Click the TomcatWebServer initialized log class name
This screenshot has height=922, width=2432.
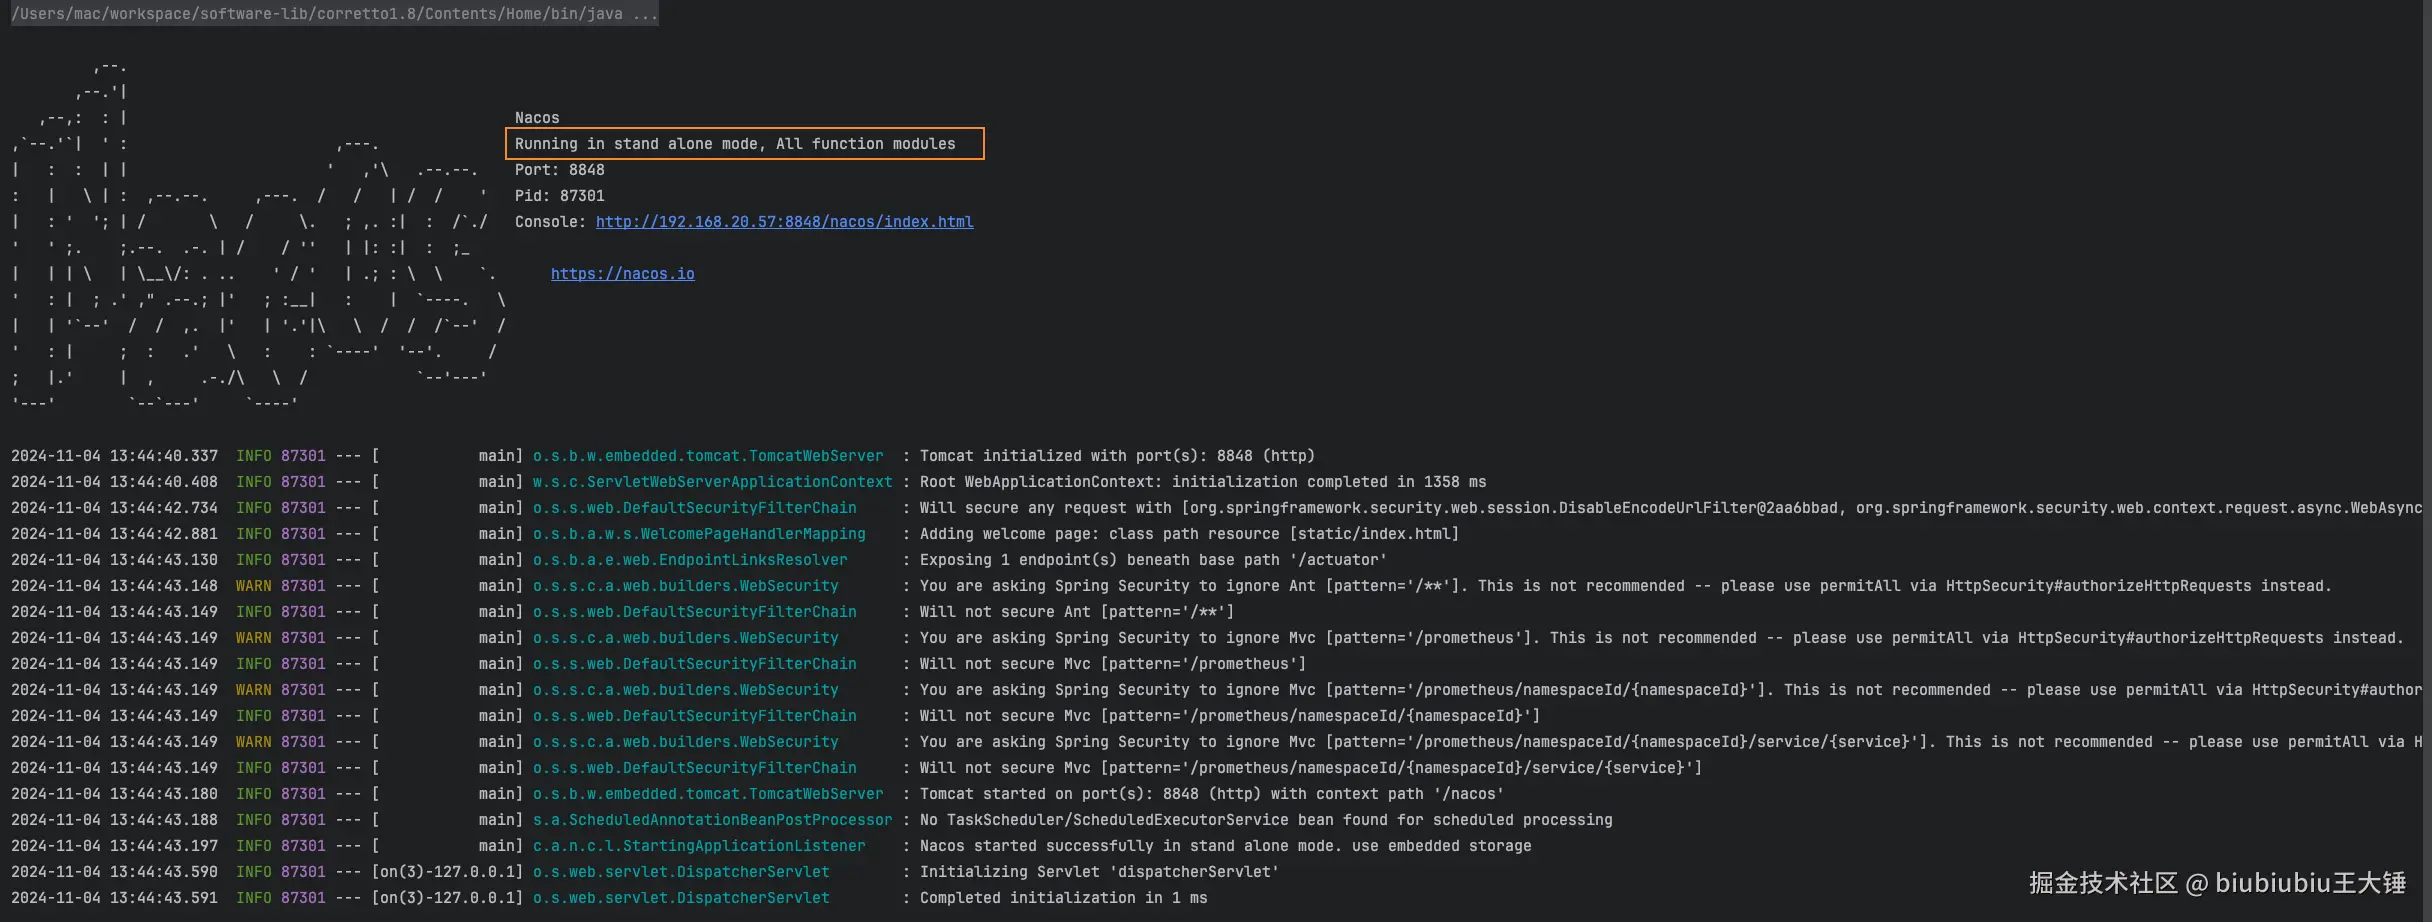tap(708, 456)
